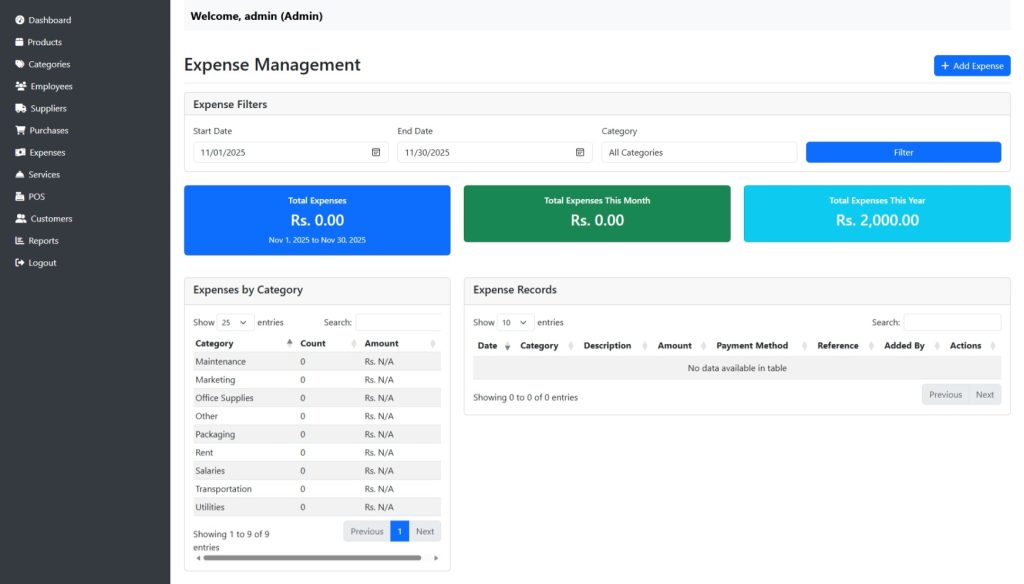The height and width of the screenshot is (584, 1024).
Task: Apply the blue Filter button
Action: pyautogui.click(x=902, y=152)
